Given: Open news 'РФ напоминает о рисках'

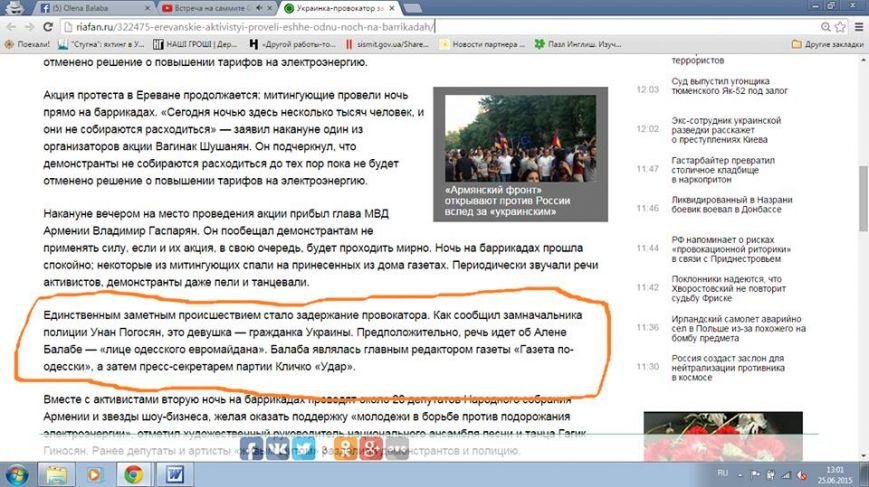Looking at the screenshot, I should pyautogui.click(x=731, y=249).
